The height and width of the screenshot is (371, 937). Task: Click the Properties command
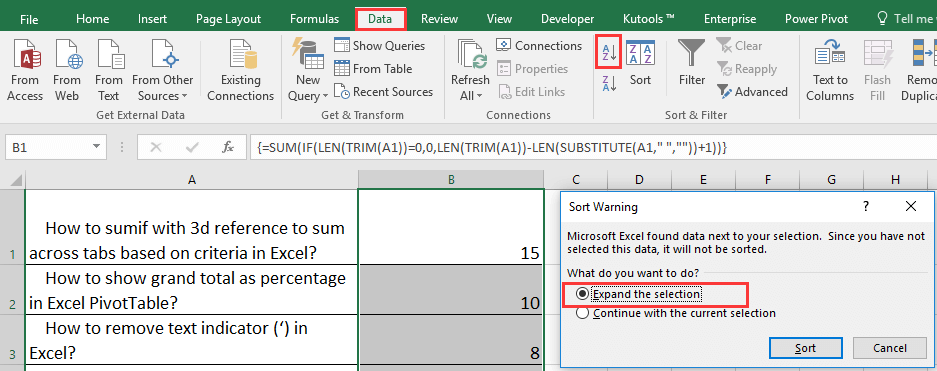pos(532,69)
